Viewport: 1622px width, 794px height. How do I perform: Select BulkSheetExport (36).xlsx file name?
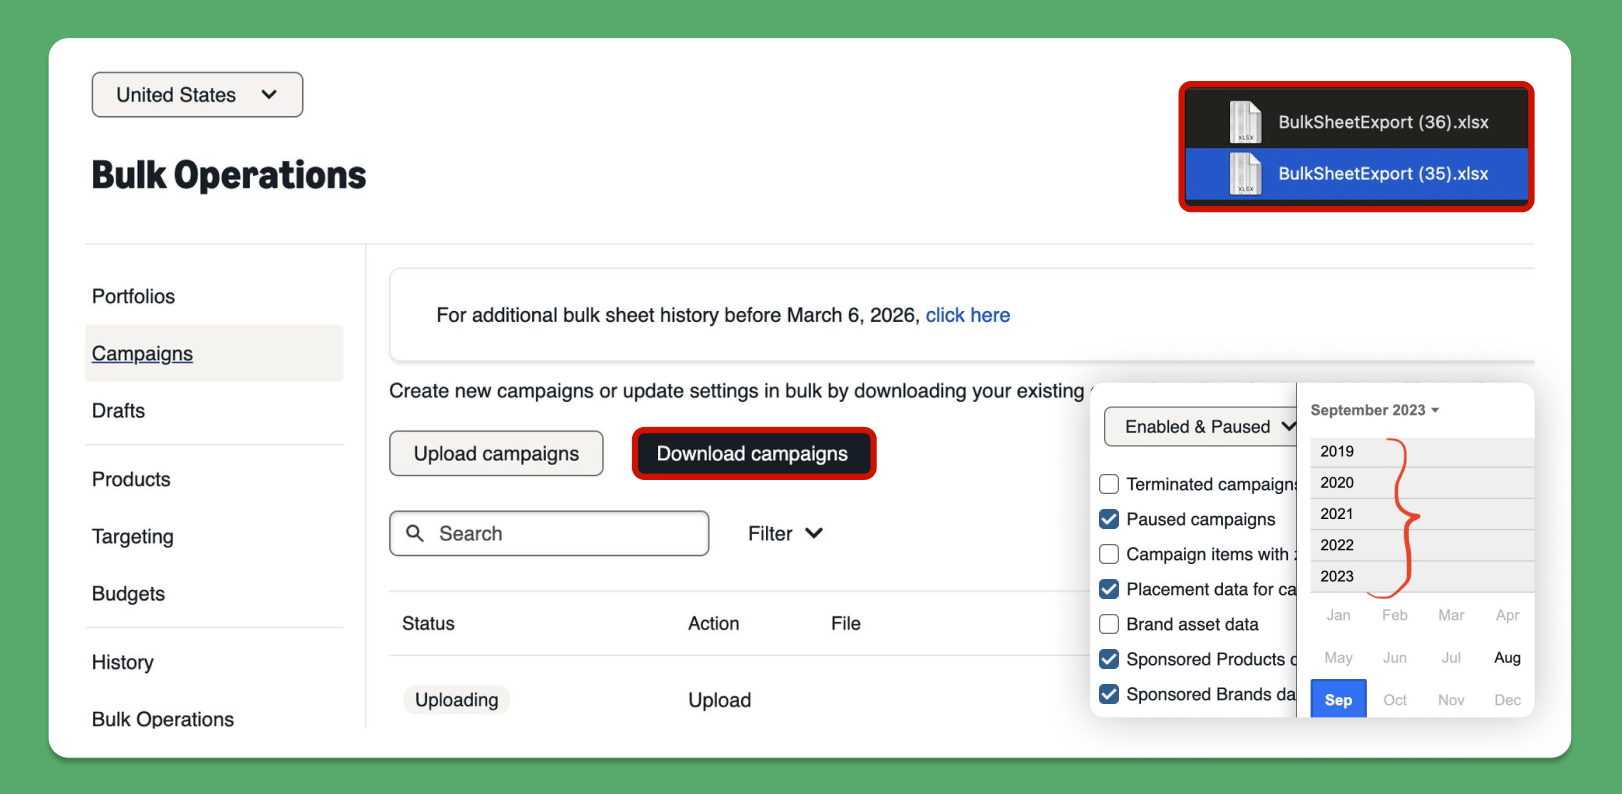[x=1383, y=122]
